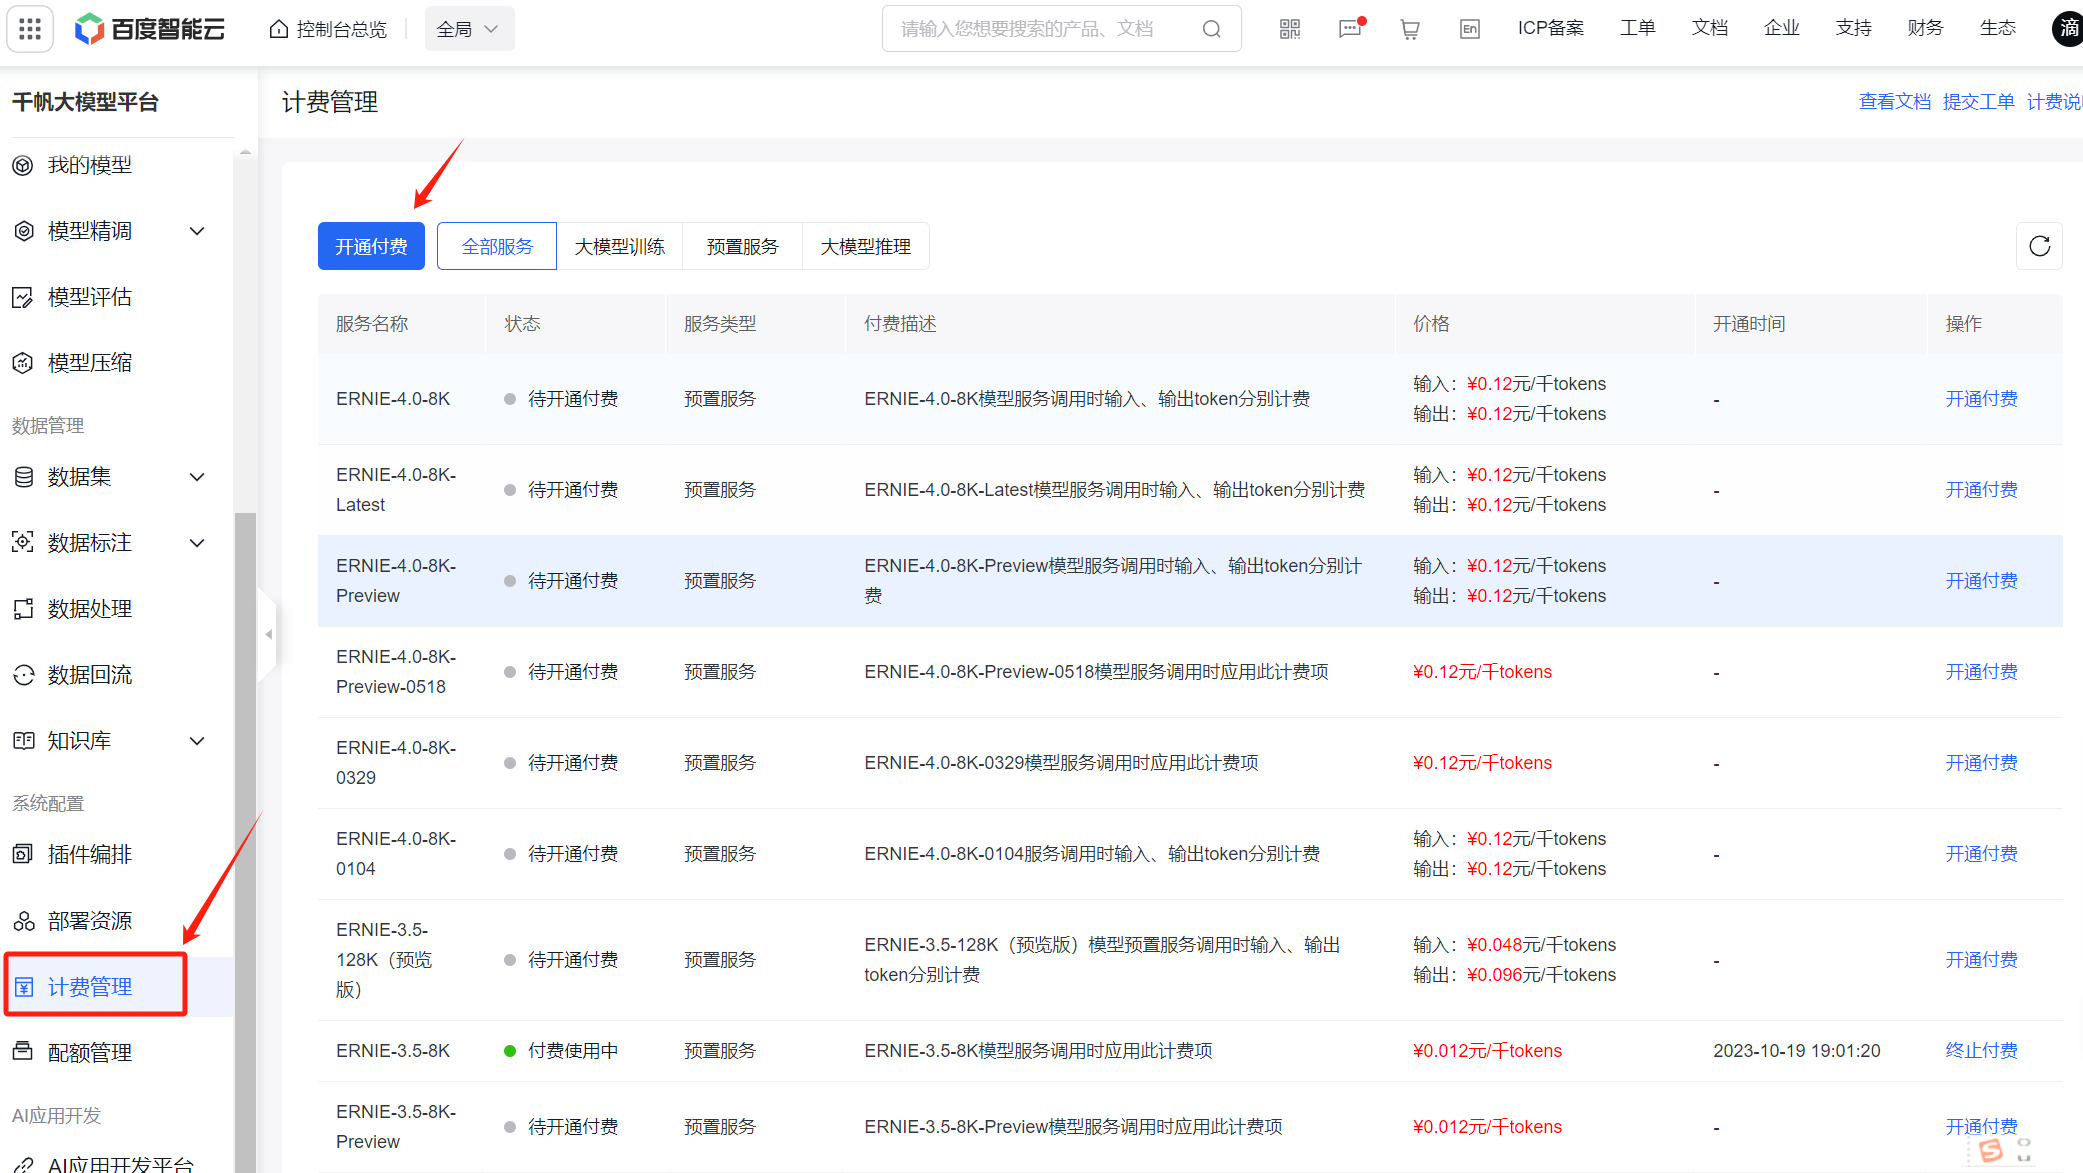The height and width of the screenshot is (1173, 2083).
Task: Open the product grid launcher icon
Action: [30, 29]
